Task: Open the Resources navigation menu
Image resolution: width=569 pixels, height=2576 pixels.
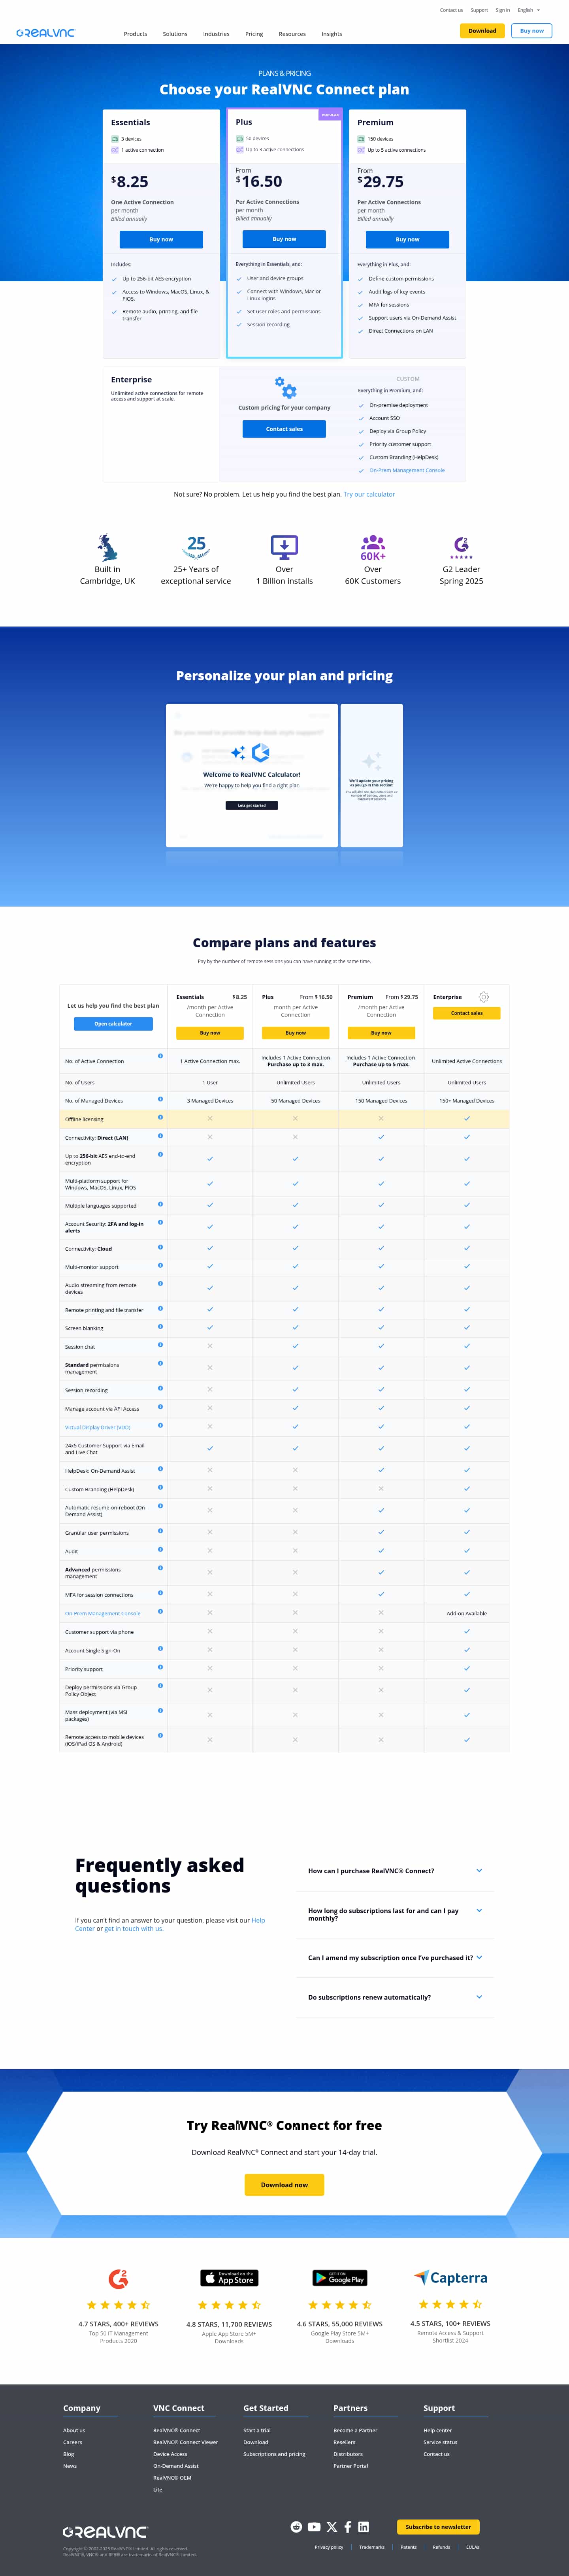Action: coord(292,34)
